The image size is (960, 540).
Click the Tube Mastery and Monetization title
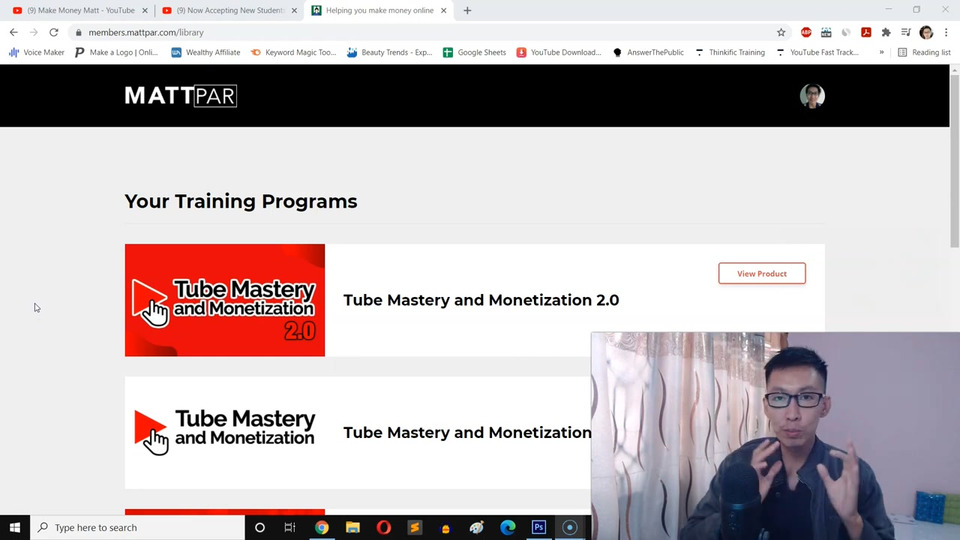467,432
